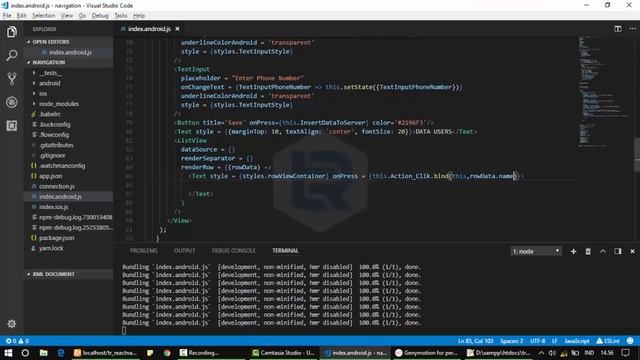Switch to the Problems panel tab
640x360 pixels.
coord(143,251)
